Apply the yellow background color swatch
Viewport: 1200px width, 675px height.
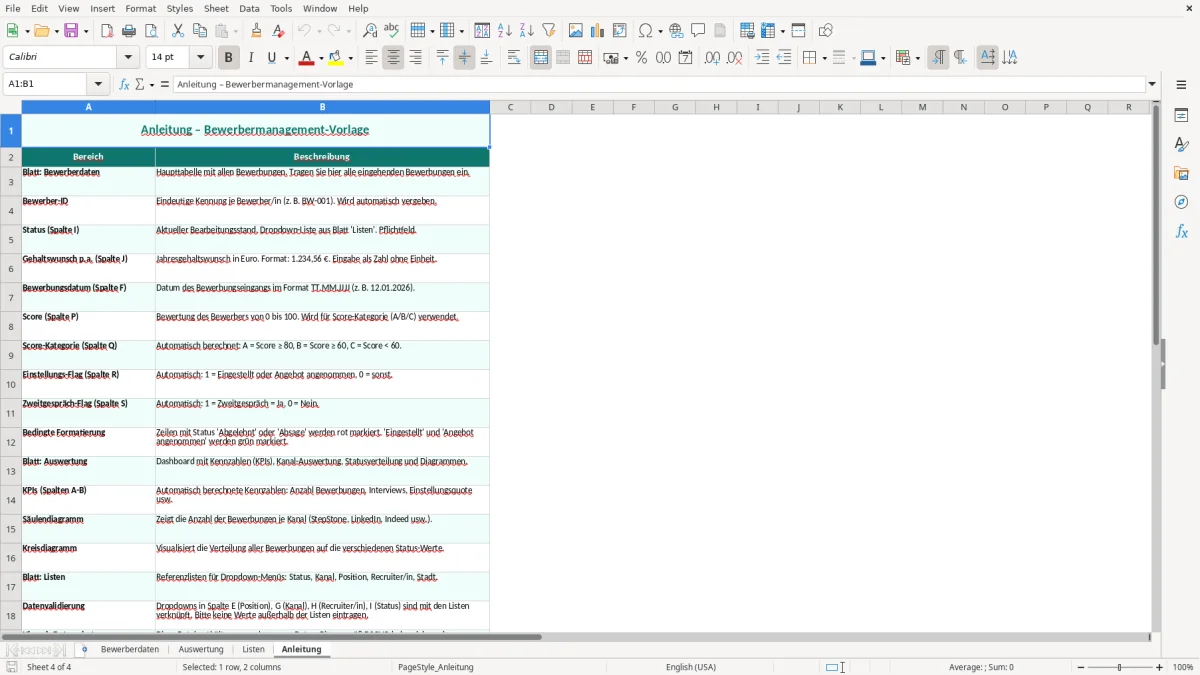pyautogui.click(x=336, y=58)
